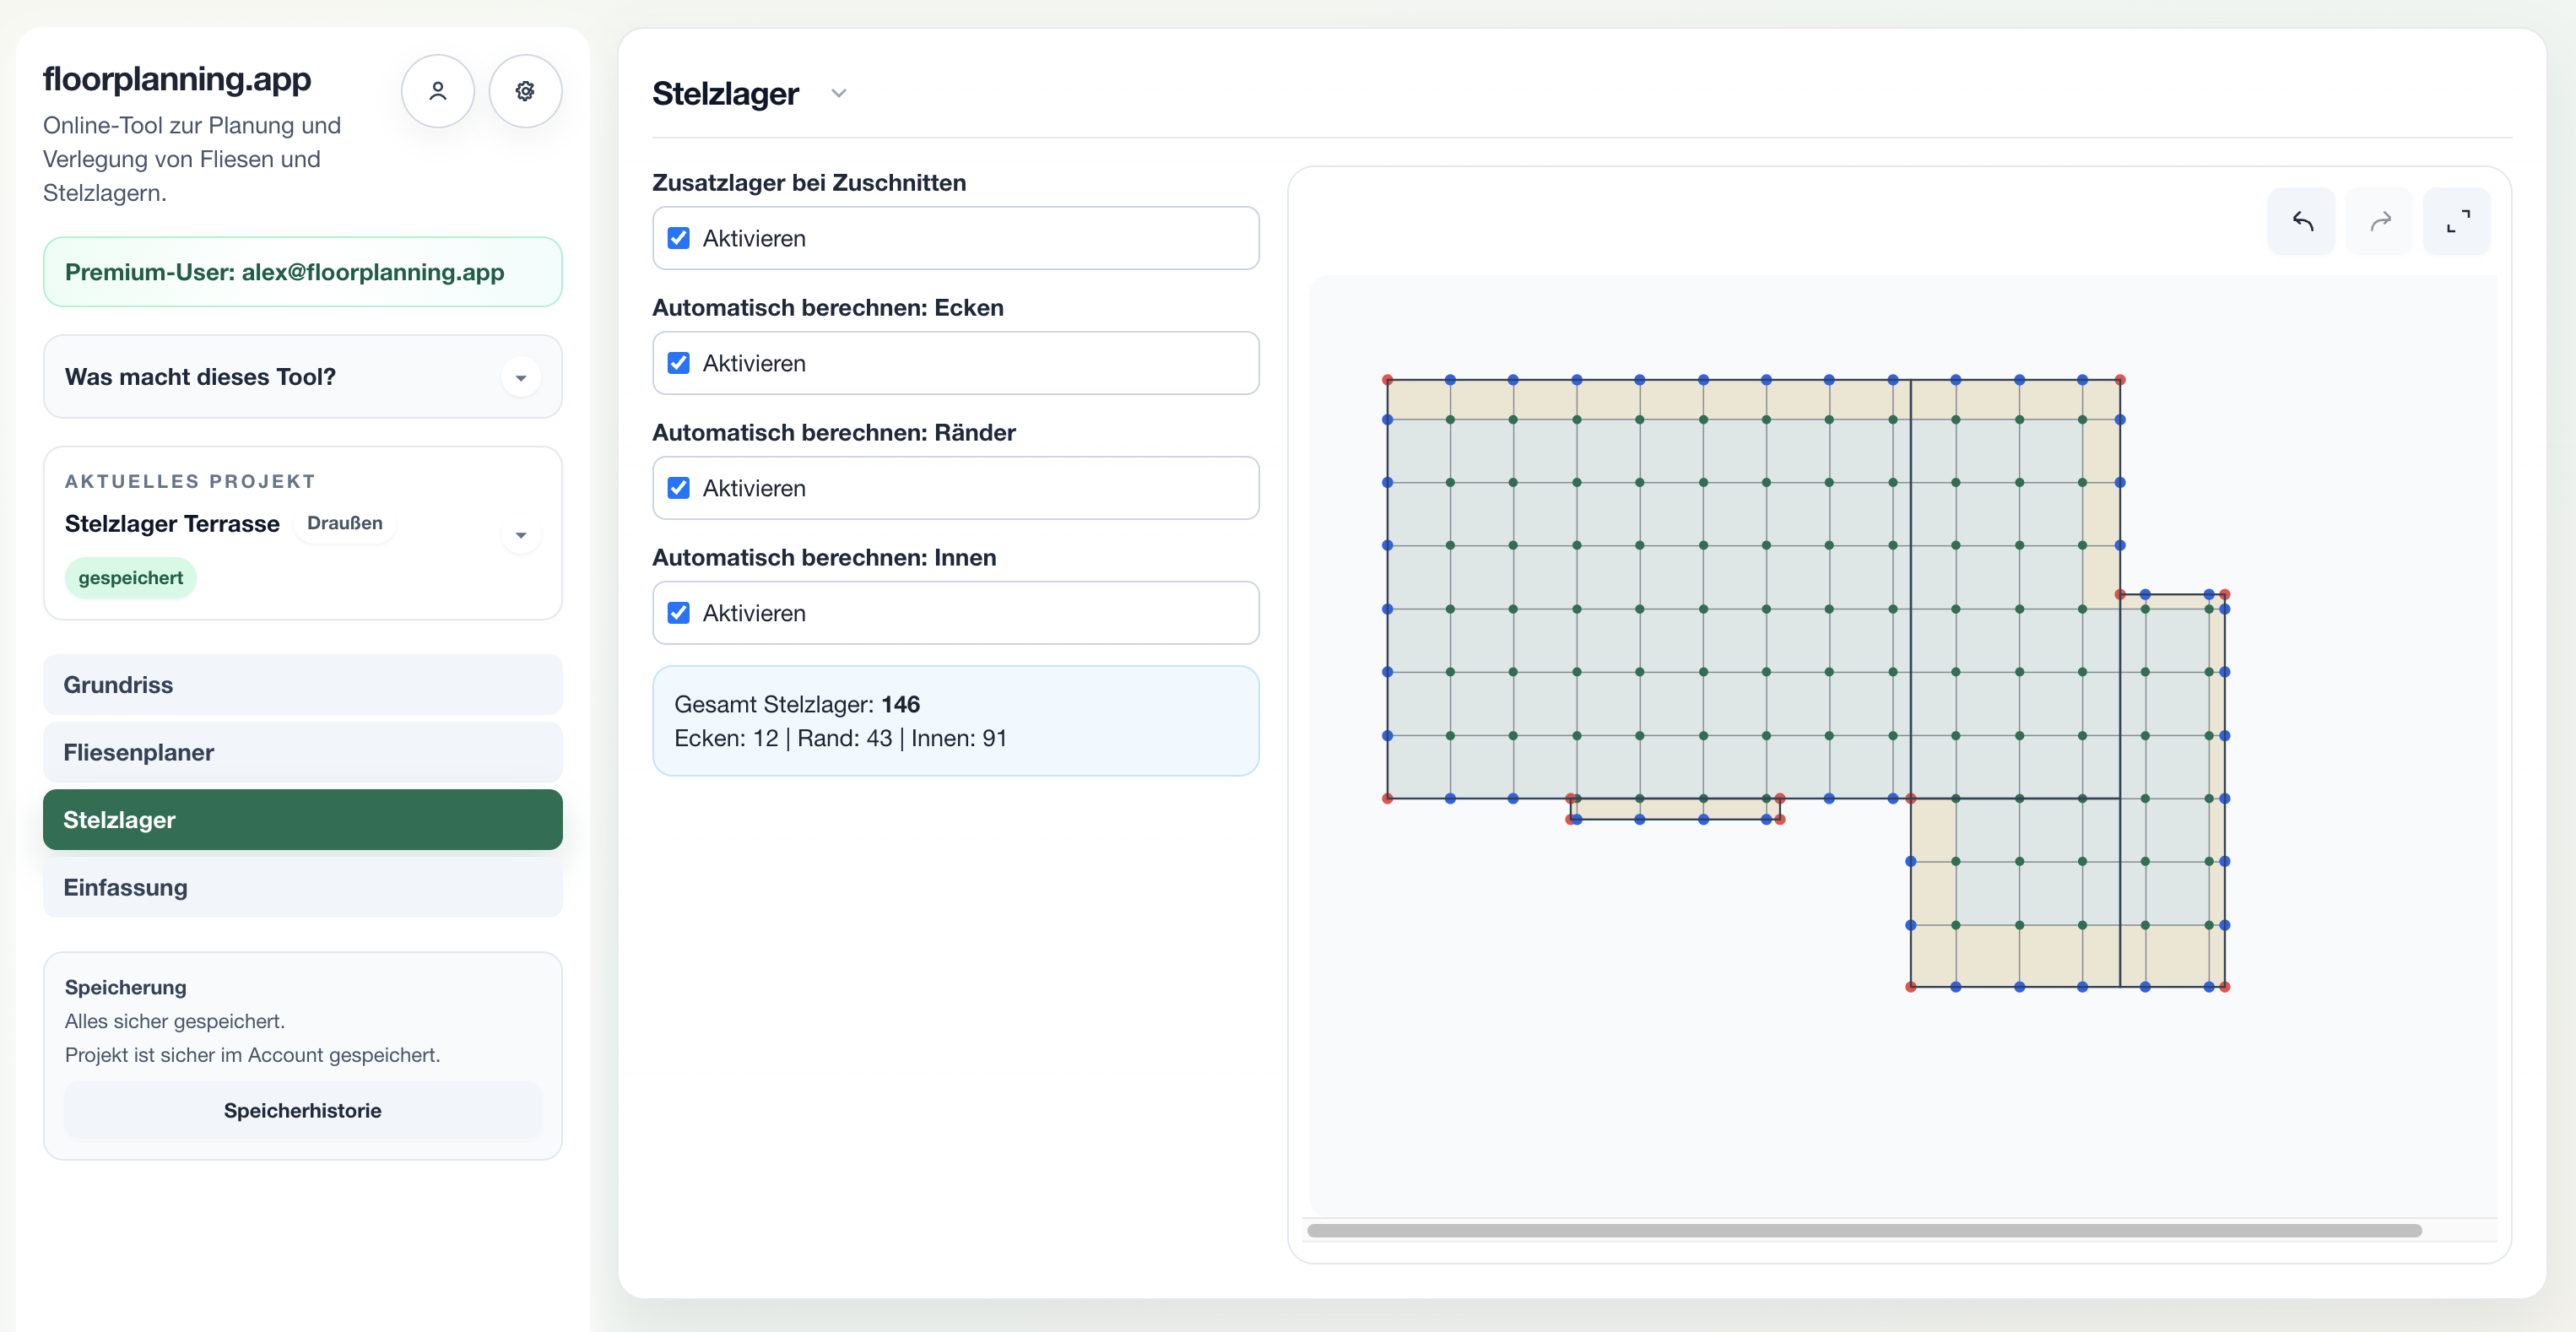
Task: Open the Fliesenplaner tab
Action: tap(303, 752)
